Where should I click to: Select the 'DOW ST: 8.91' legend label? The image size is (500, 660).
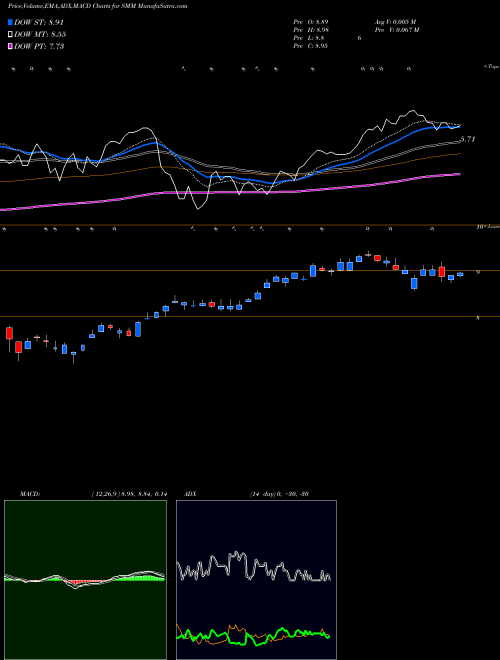(x=39, y=22)
